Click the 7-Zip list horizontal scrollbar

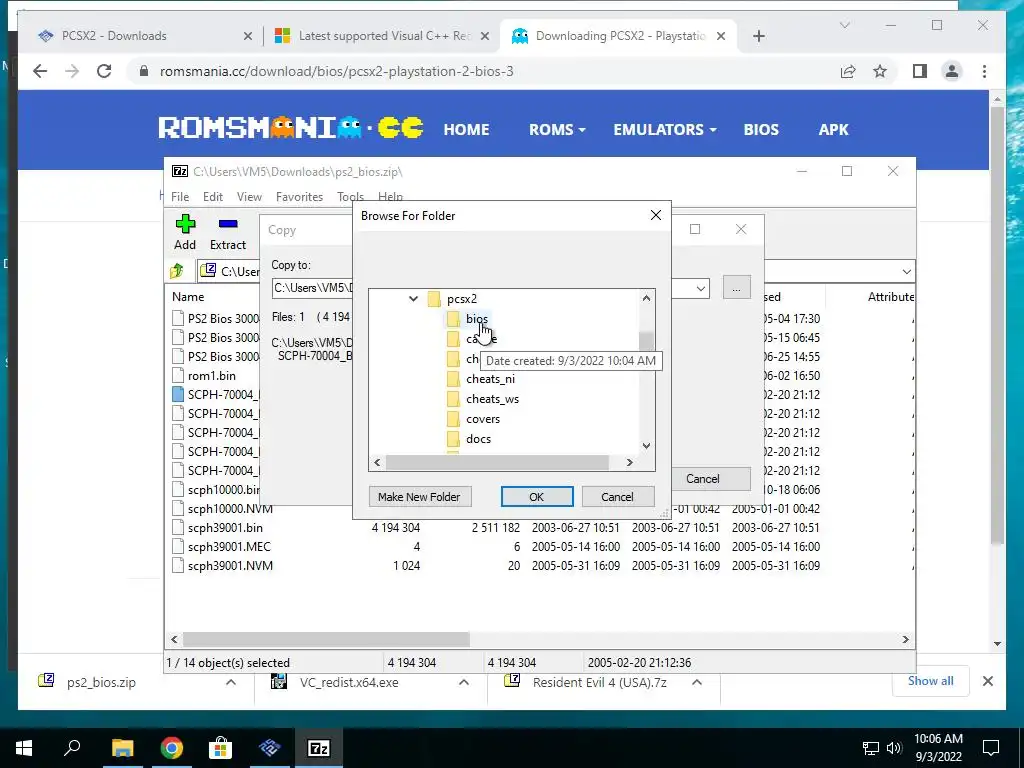[x=325, y=639]
